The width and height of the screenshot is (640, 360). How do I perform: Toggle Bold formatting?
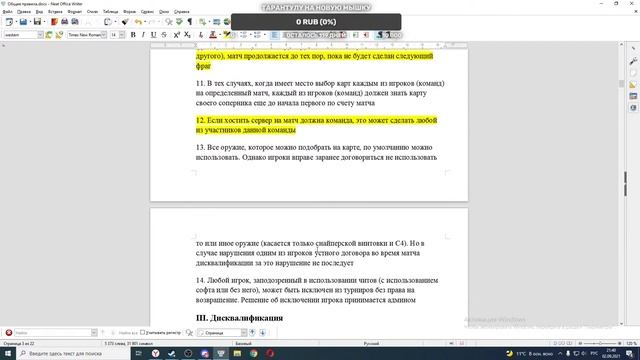pos(133,35)
